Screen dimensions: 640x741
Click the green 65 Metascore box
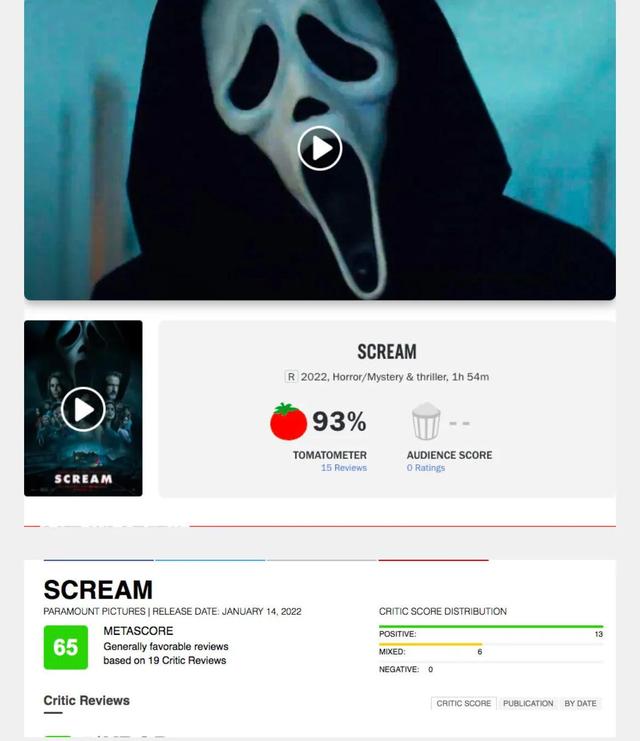[x=66, y=647]
